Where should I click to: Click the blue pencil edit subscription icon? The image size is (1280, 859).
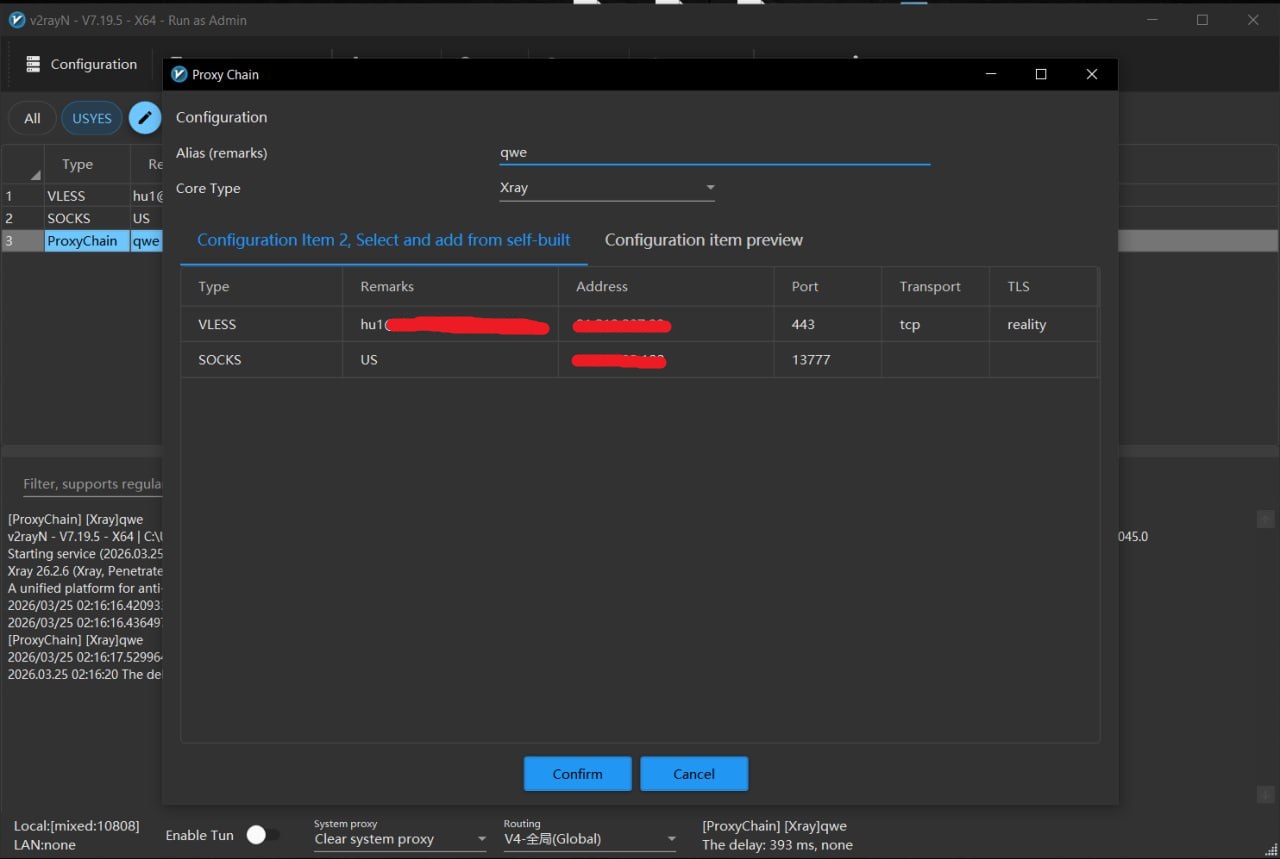click(x=145, y=118)
